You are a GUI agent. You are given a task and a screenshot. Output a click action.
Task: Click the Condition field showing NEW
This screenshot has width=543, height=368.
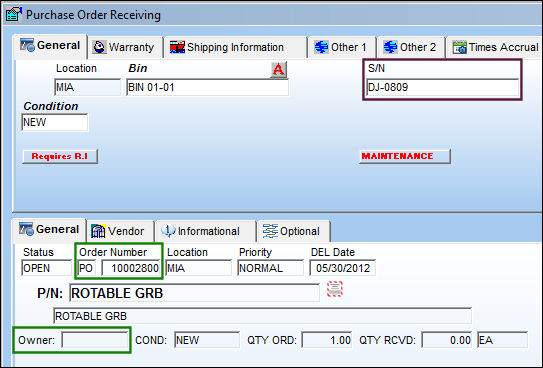click(55, 122)
